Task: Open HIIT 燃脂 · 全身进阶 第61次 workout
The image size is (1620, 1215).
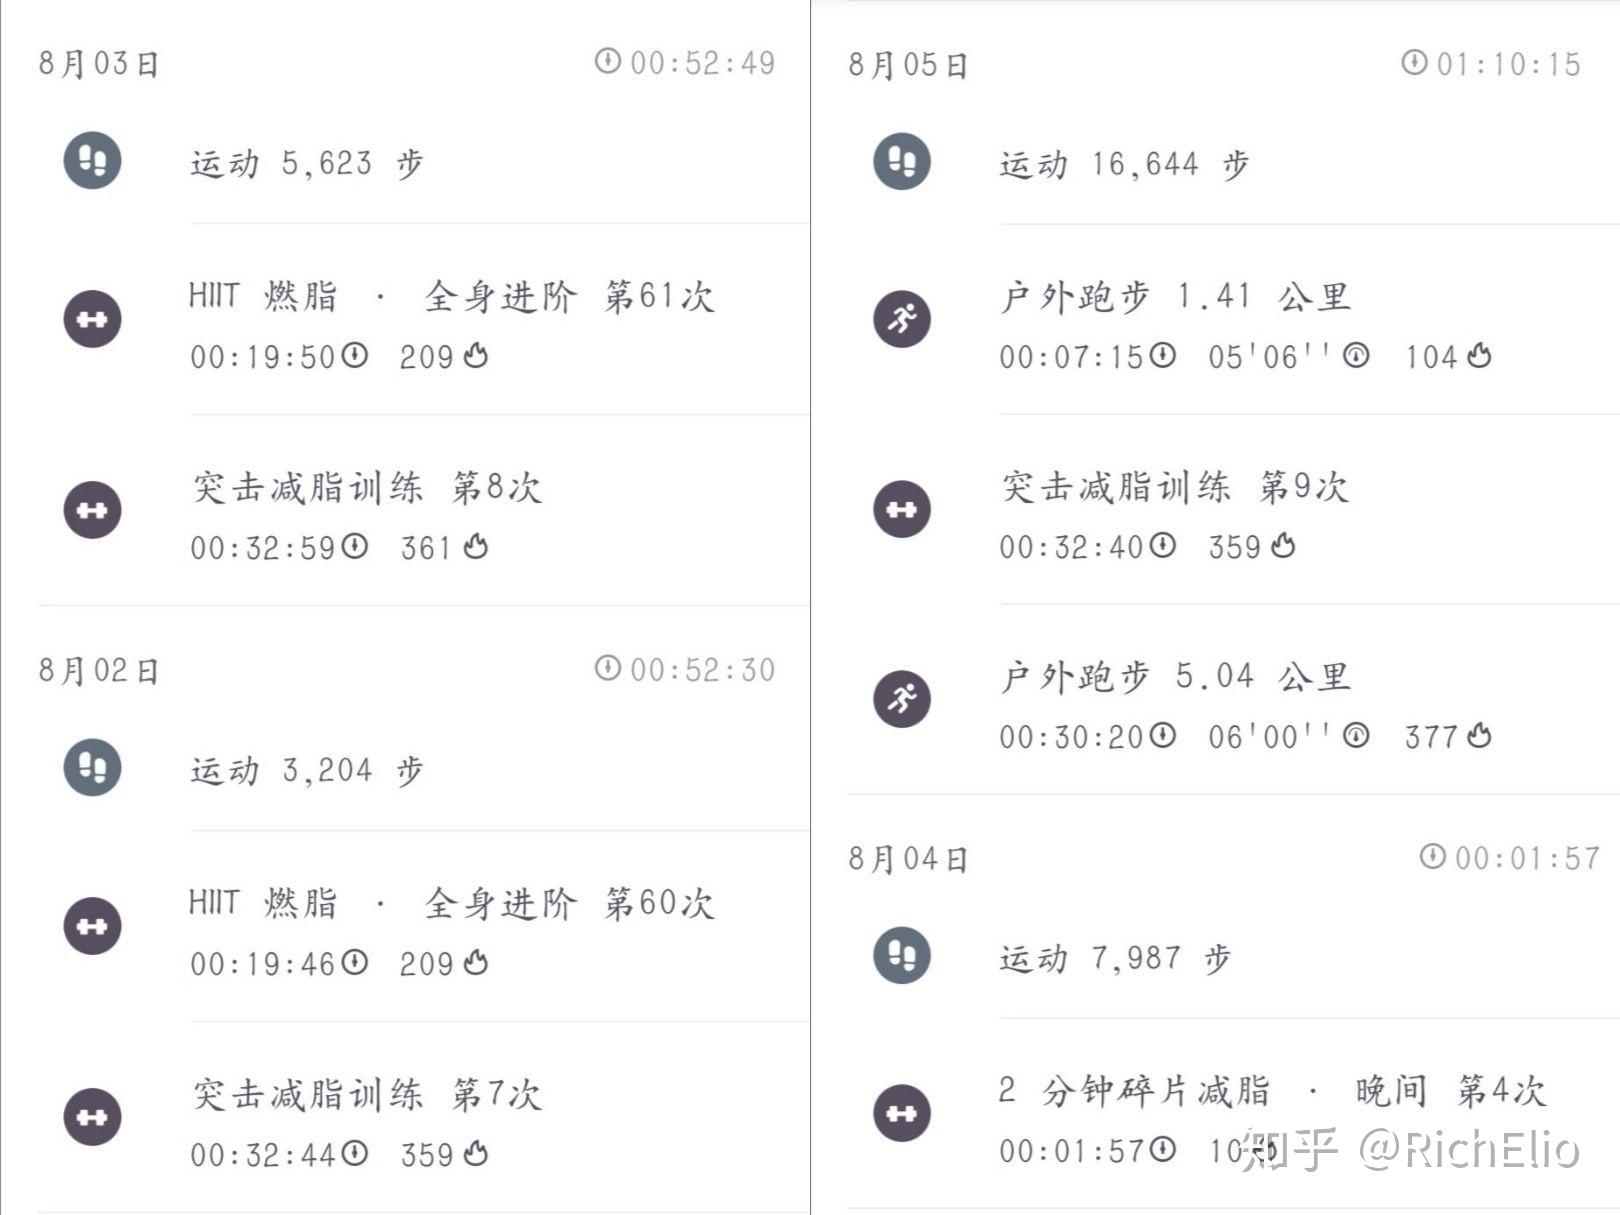Action: click(452, 296)
